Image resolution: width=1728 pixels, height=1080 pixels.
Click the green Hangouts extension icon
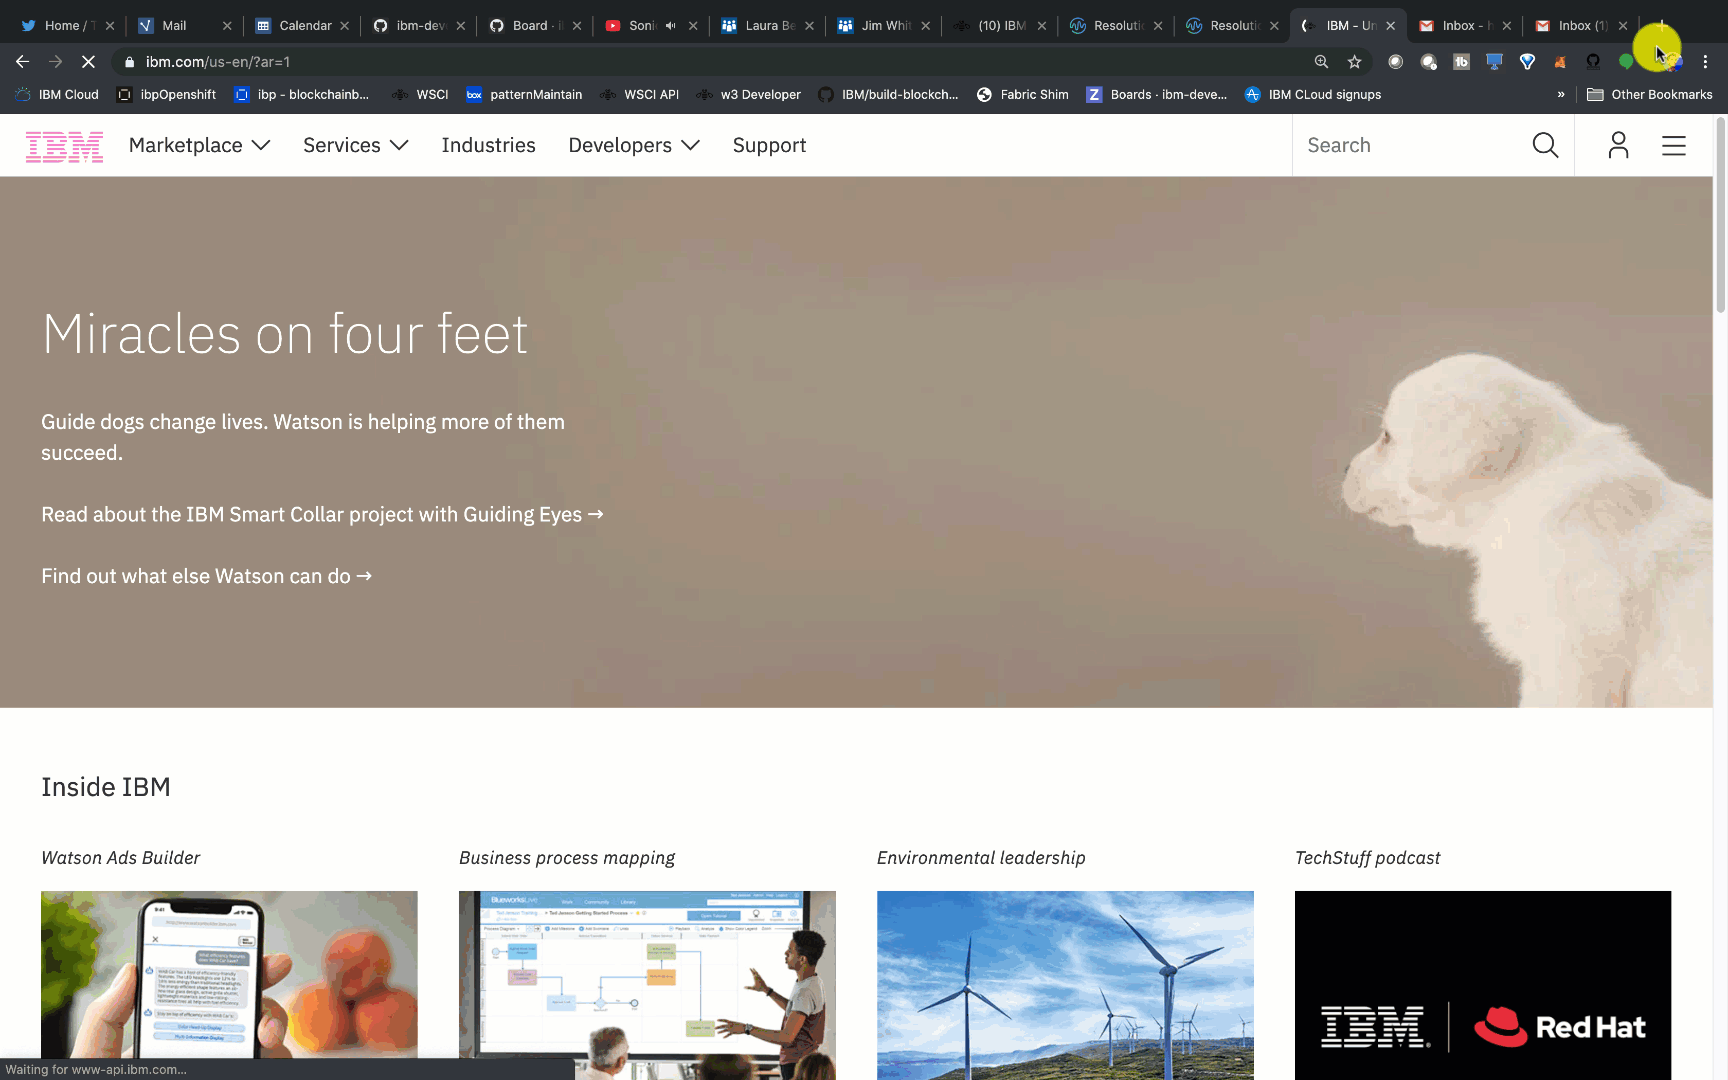(1626, 62)
